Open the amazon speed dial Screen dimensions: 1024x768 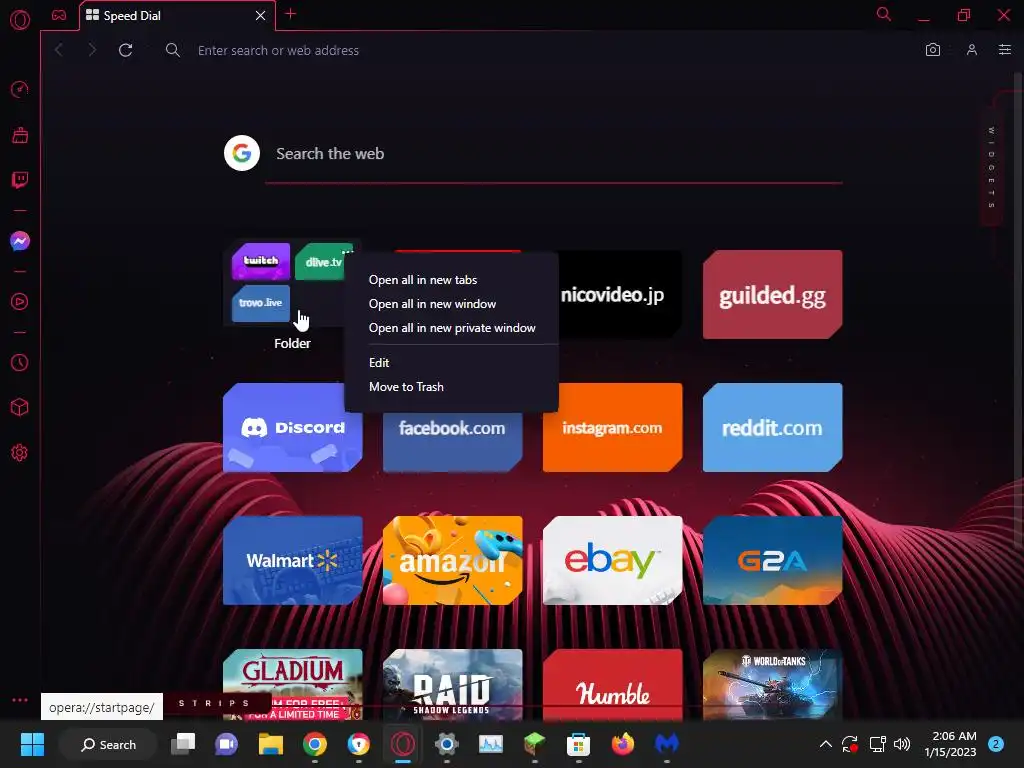[x=453, y=560]
